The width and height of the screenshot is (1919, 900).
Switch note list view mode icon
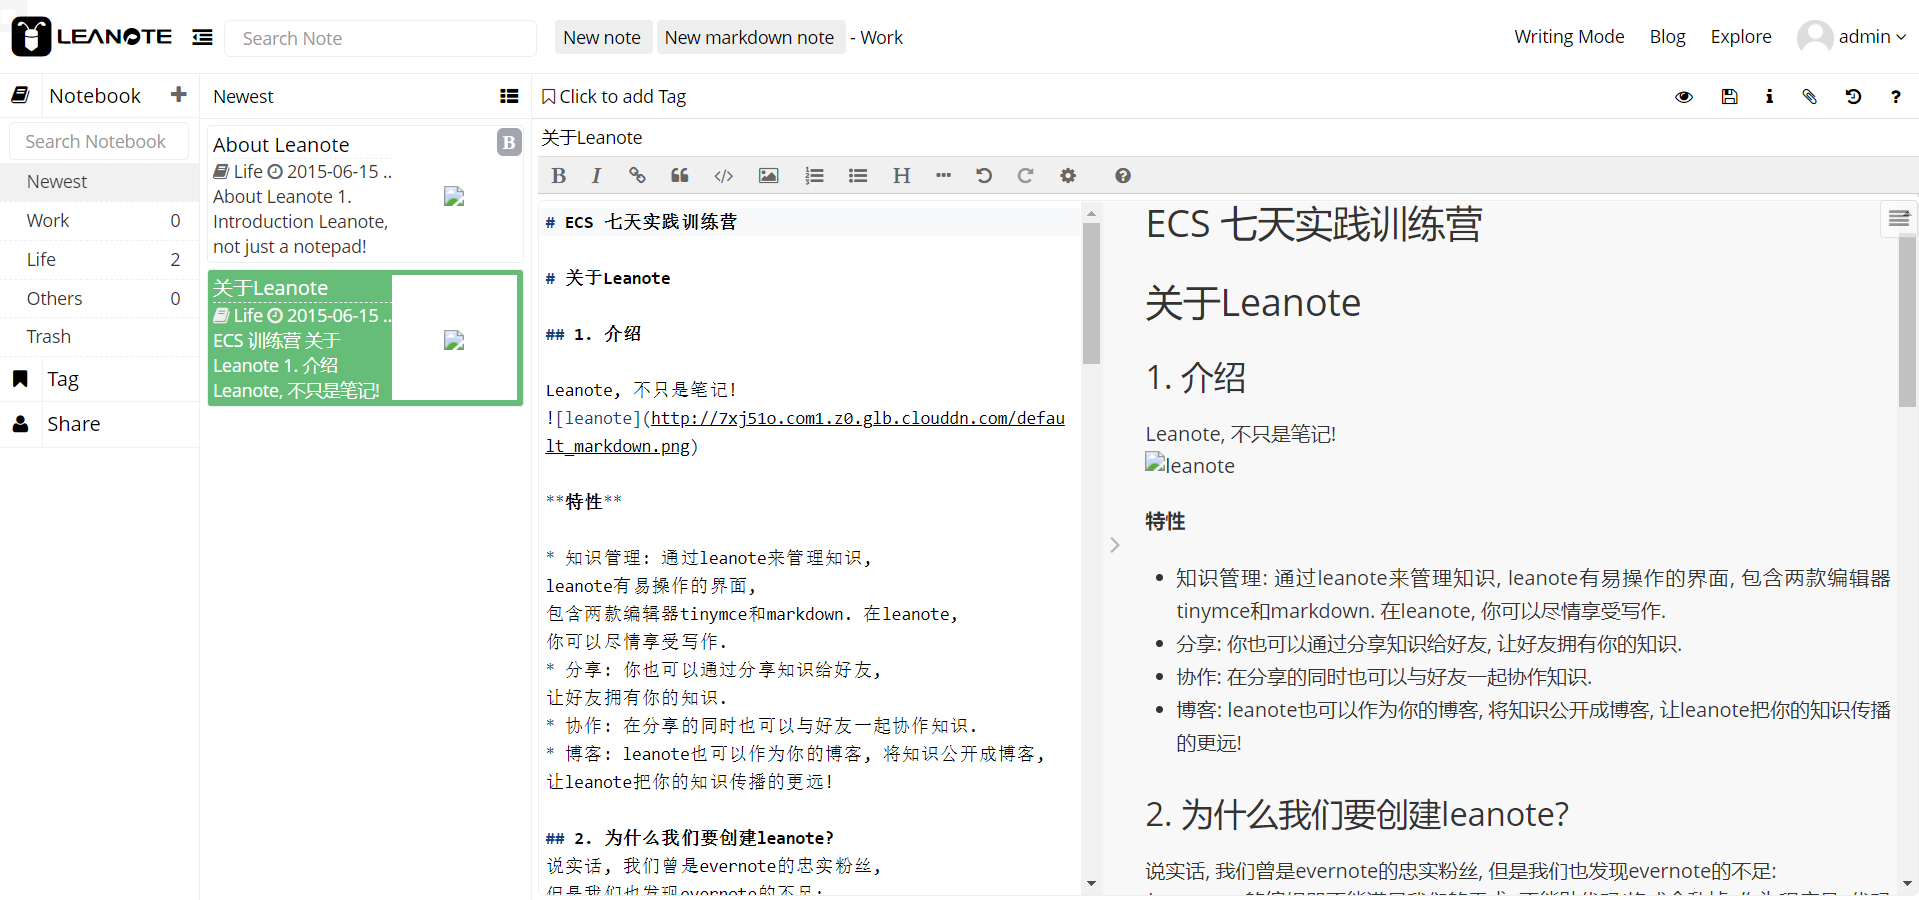509,96
